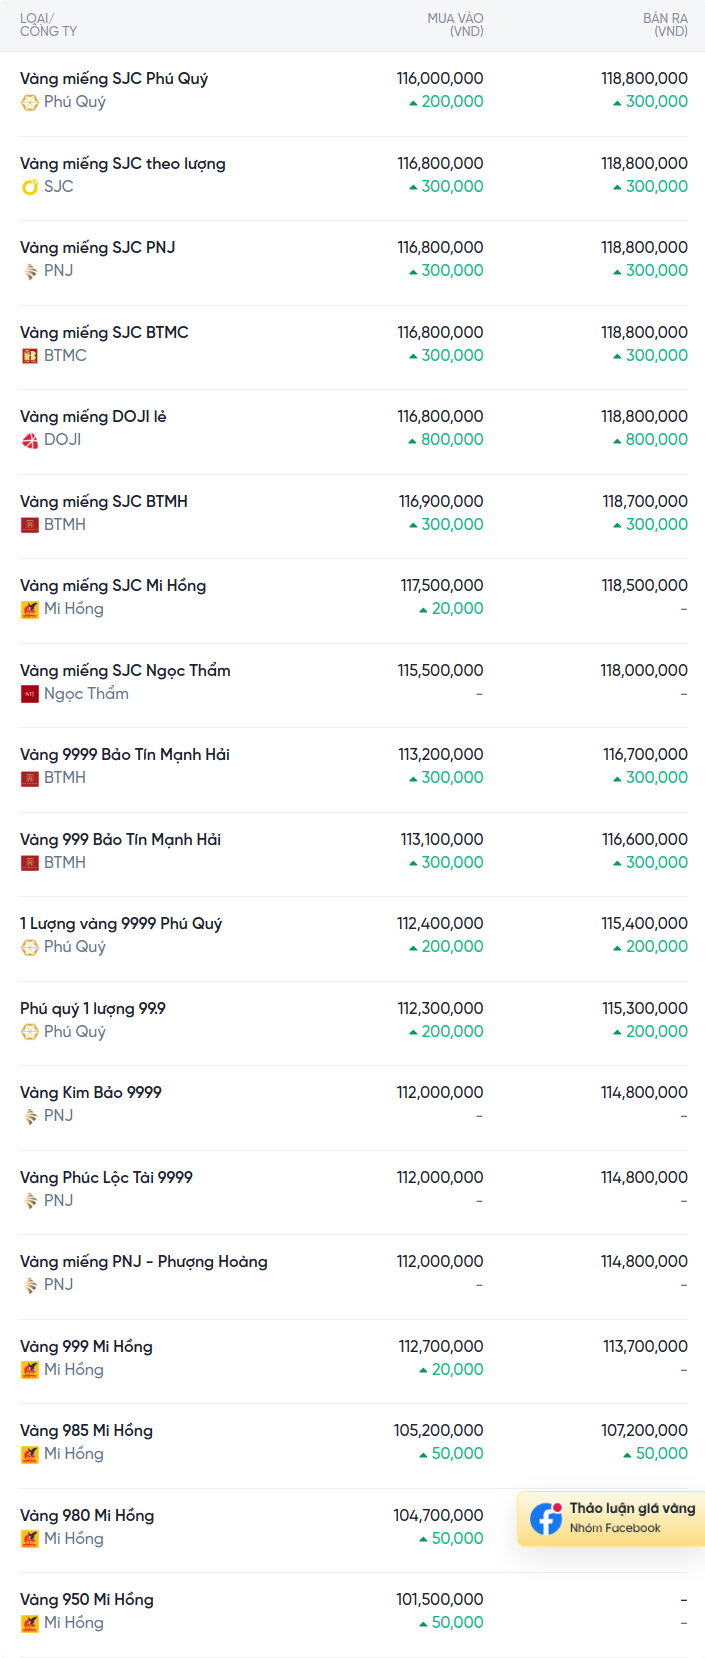Click the MUA VÀO (VND) column header
The height and width of the screenshot is (1658, 705).
pyautogui.click(x=455, y=25)
